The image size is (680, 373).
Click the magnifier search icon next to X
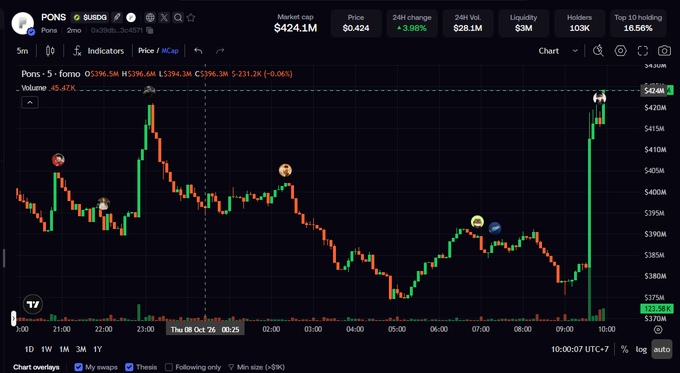(x=178, y=17)
